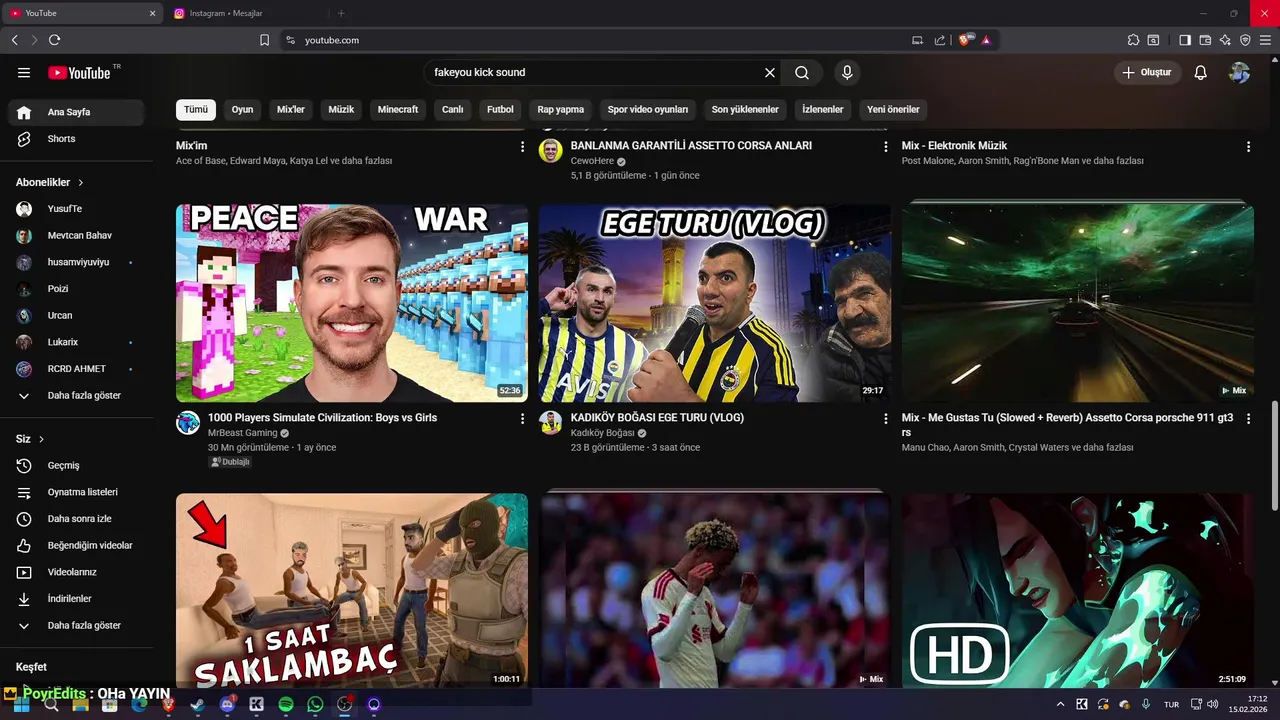Open the browser extensions puzzle icon

click(x=1133, y=40)
